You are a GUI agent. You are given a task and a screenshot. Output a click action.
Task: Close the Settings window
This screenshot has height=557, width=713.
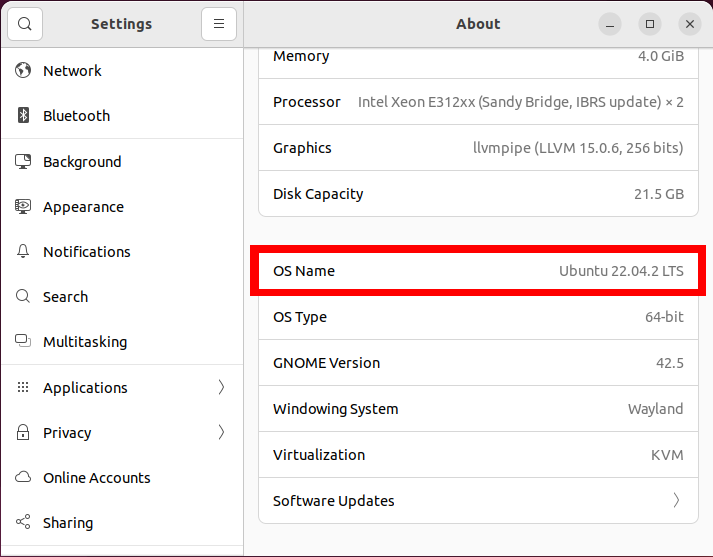[690, 24]
